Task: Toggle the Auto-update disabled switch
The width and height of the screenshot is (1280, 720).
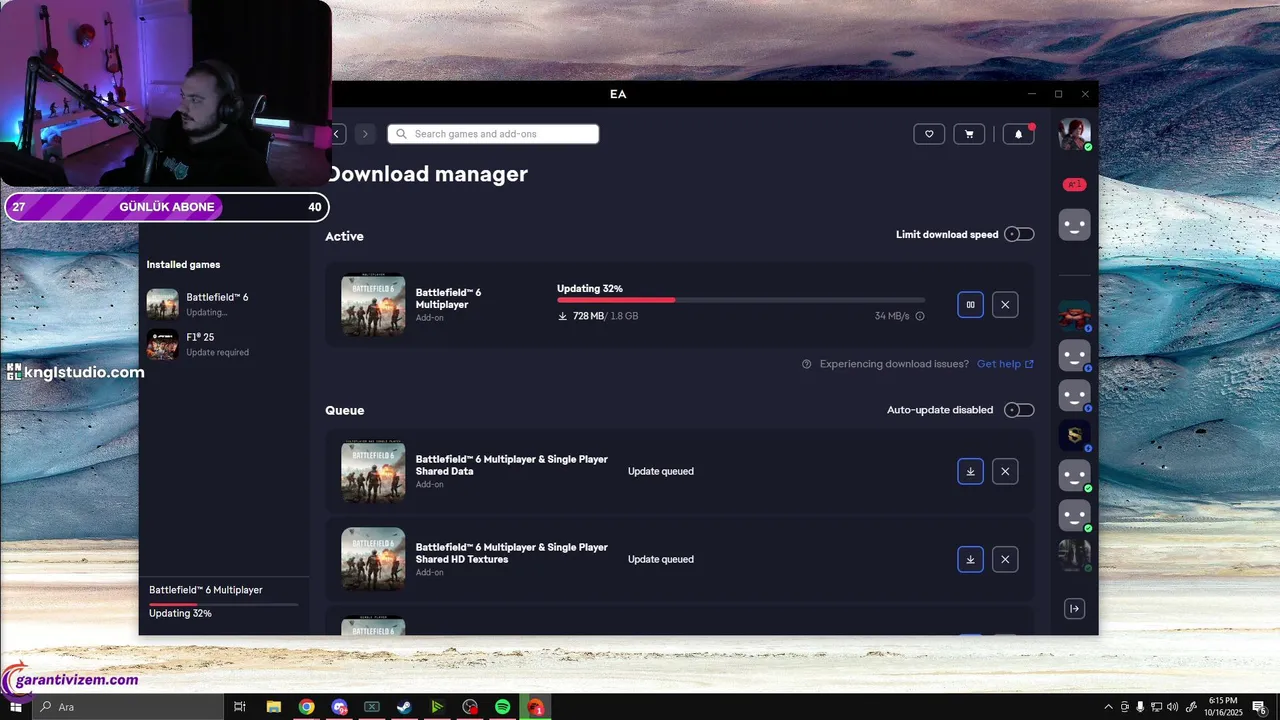Action: point(1019,410)
